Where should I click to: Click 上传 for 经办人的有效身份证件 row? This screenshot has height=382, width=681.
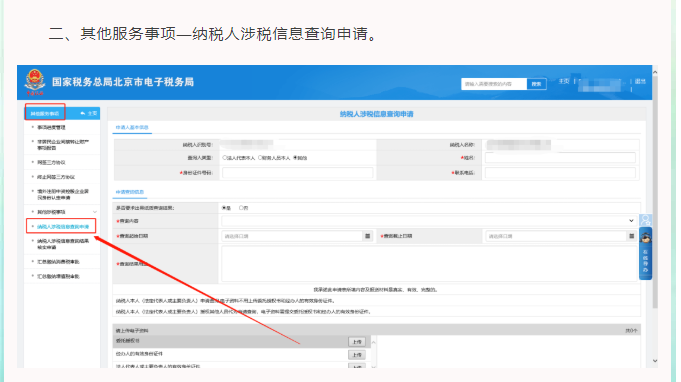(357, 355)
